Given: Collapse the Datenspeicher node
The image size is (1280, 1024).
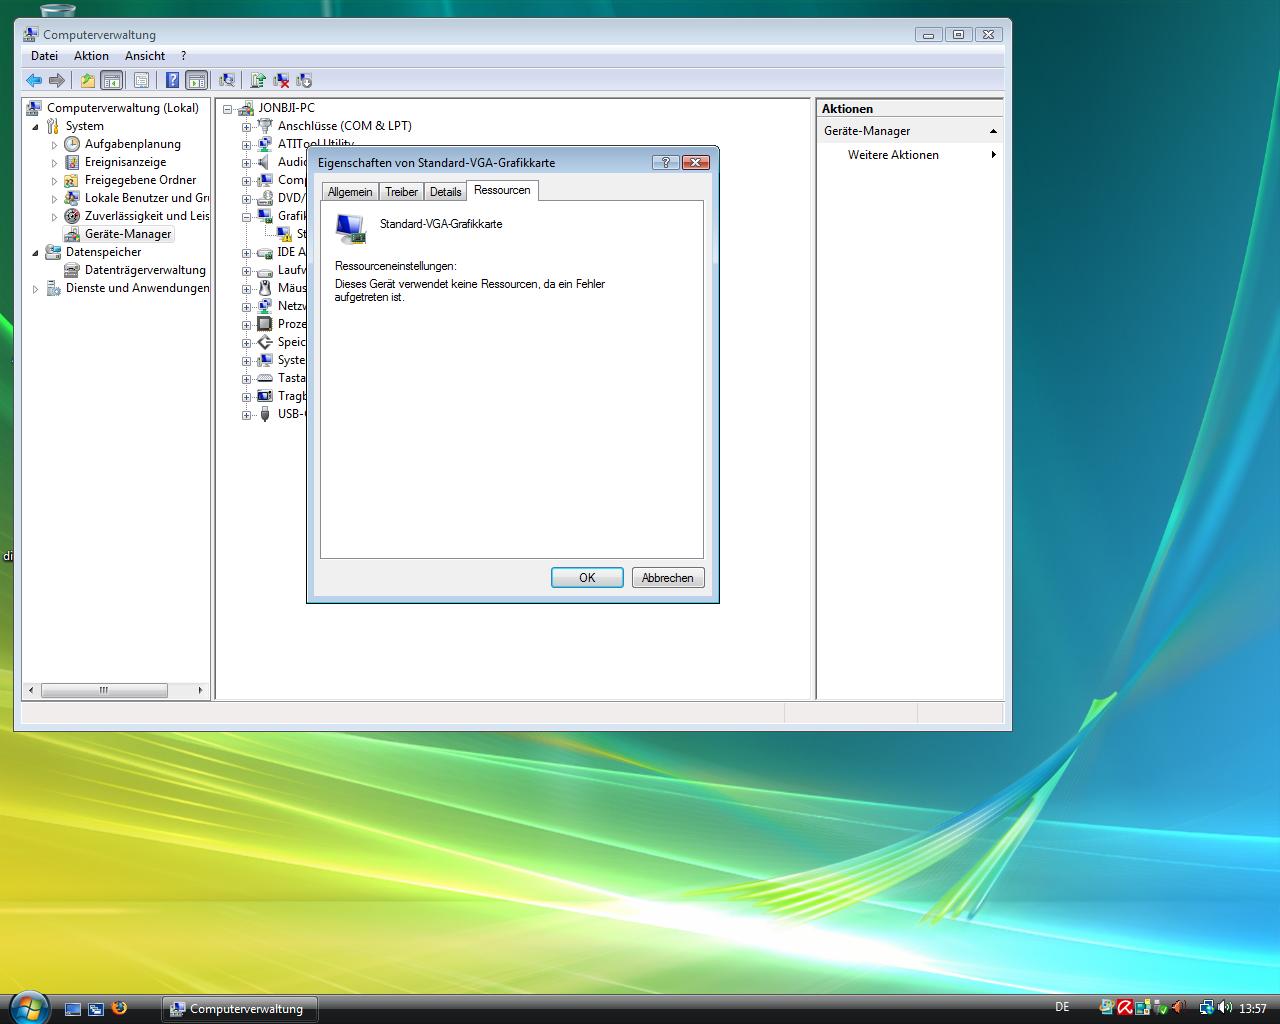Looking at the screenshot, I should pyautogui.click(x=36, y=253).
